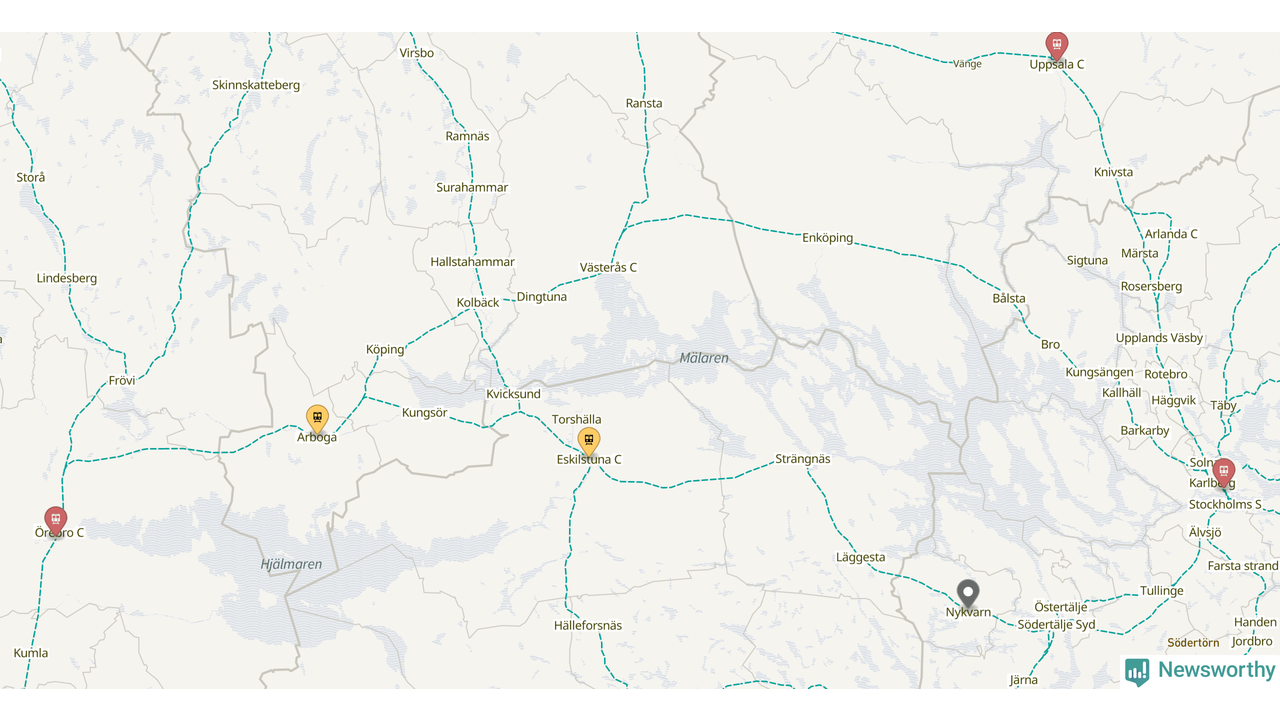Click the Hjälmaren lake label
Screen dimensions: 1280x720
click(292, 565)
